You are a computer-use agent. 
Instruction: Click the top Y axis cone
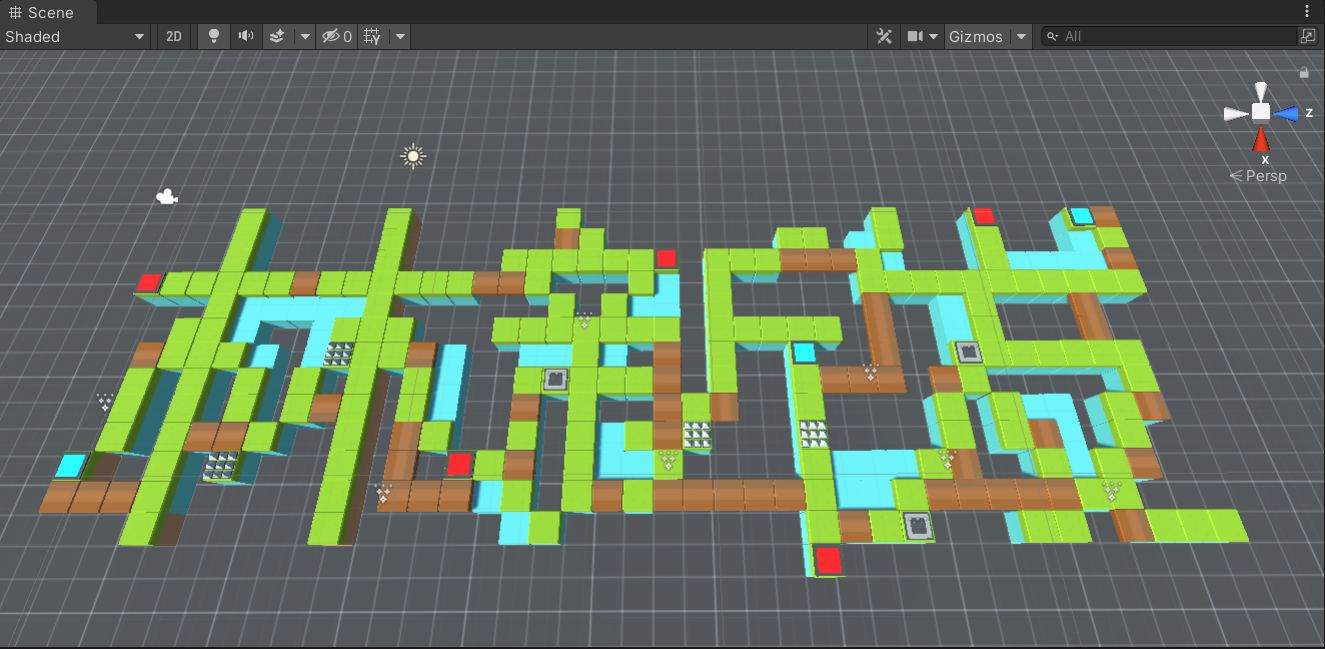(1262, 91)
